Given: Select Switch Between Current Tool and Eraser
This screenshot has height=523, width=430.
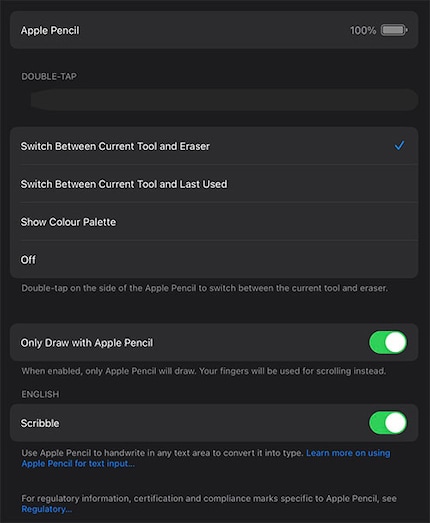Looking at the screenshot, I should (214, 146).
